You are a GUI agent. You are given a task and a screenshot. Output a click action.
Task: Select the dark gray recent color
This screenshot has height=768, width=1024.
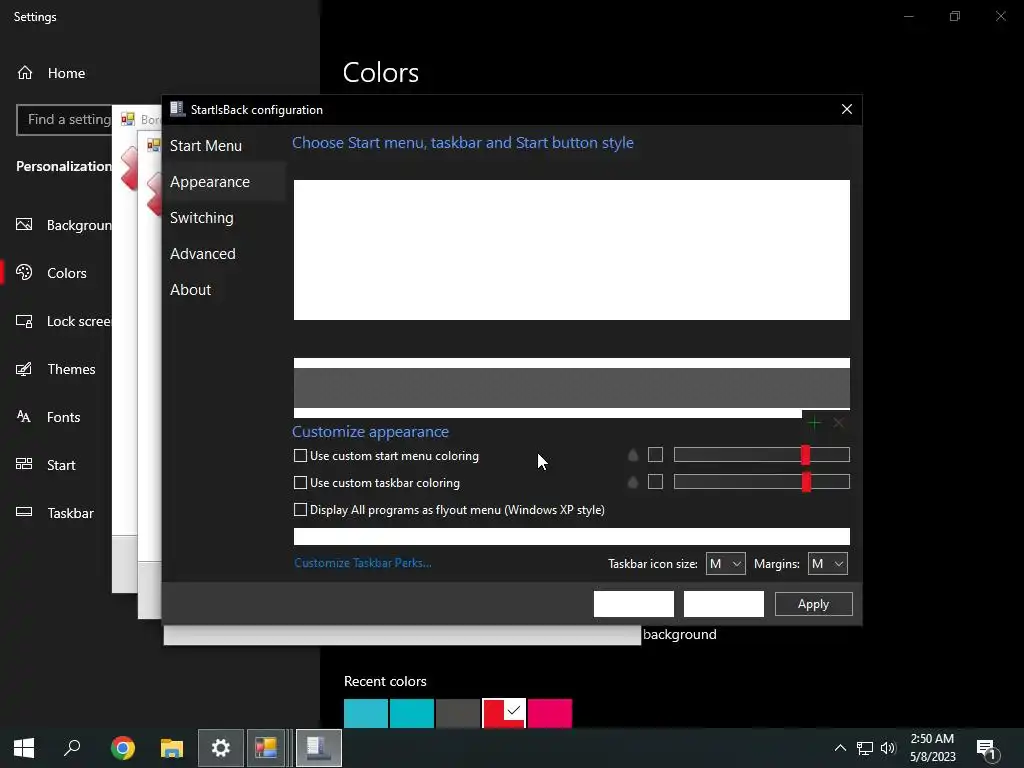pos(458,713)
